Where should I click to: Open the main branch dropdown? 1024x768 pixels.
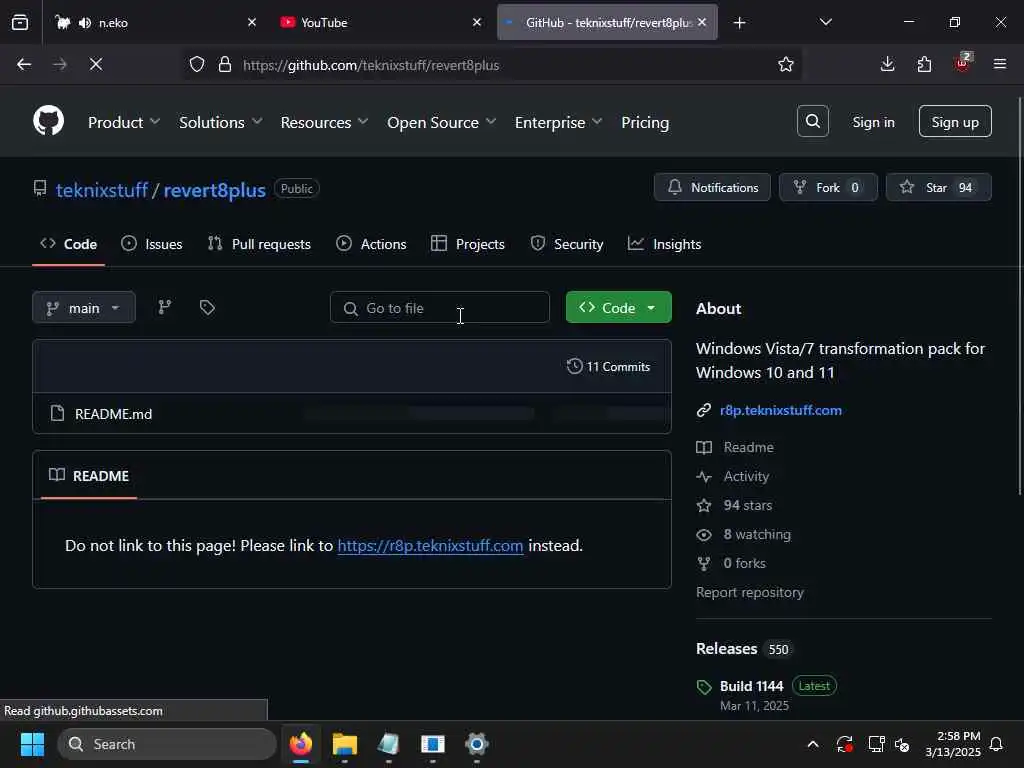pyautogui.click(x=84, y=308)
